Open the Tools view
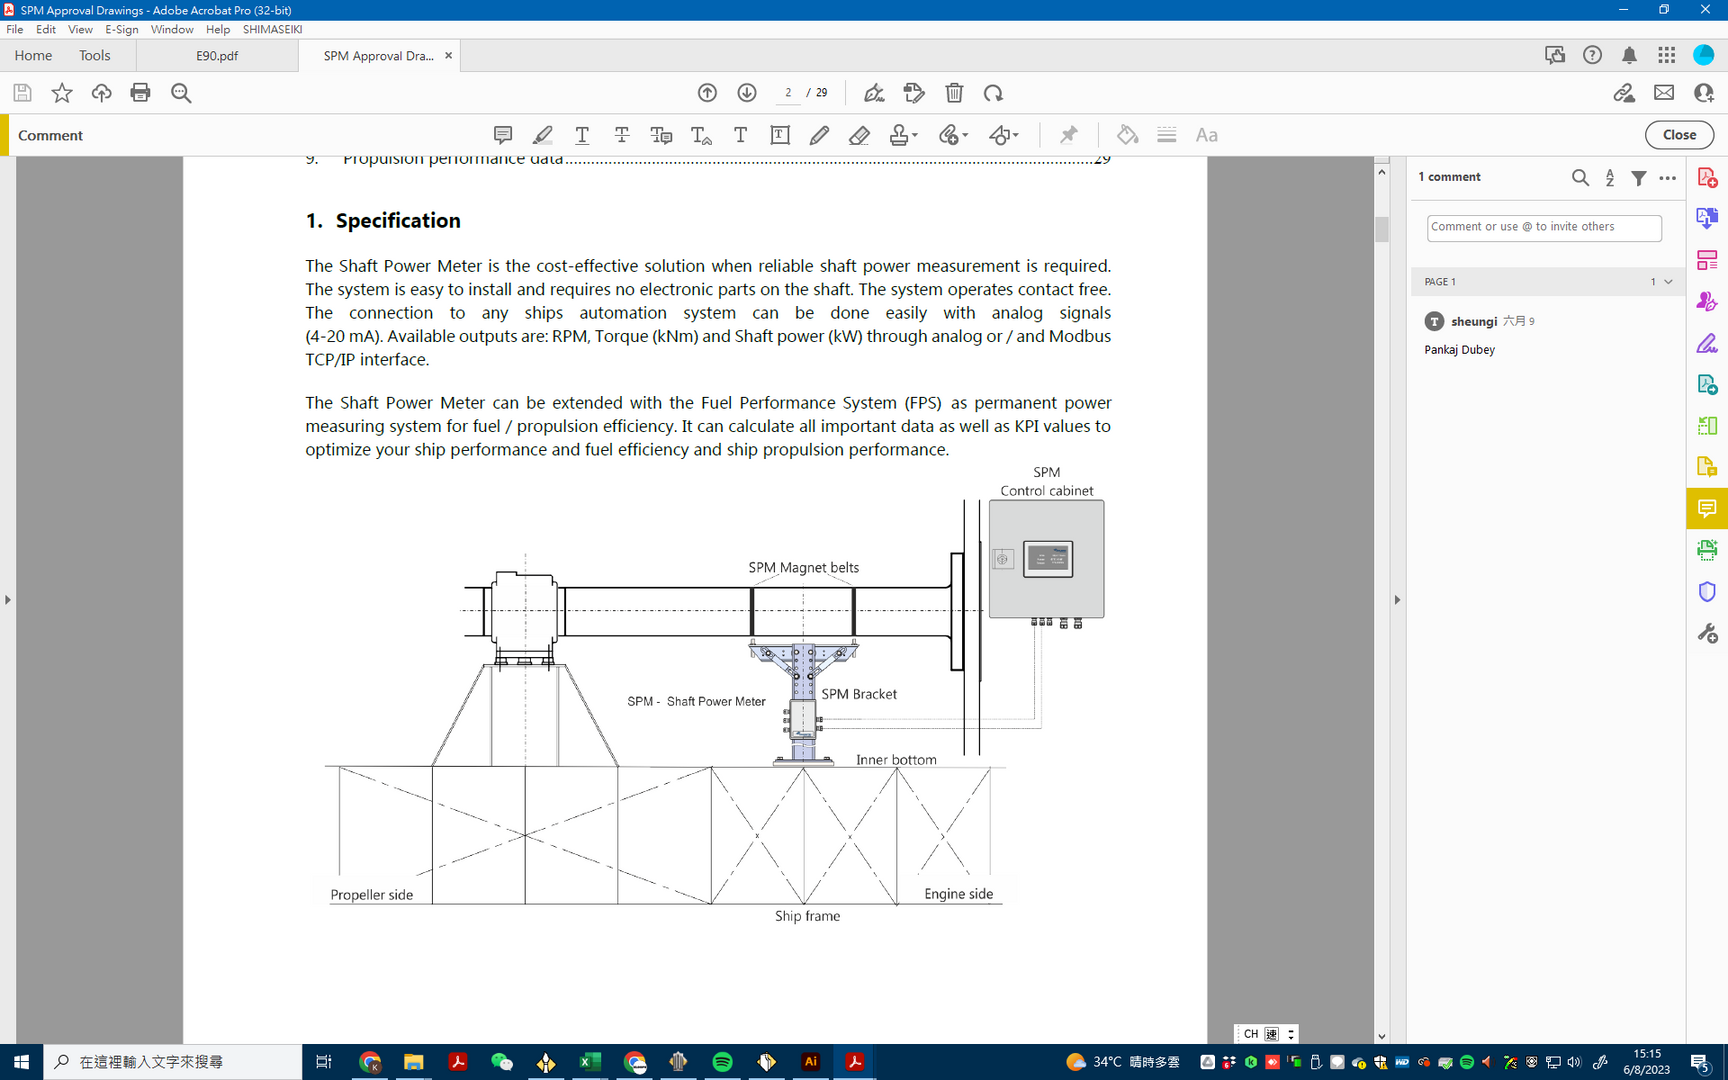 (95, 56)
